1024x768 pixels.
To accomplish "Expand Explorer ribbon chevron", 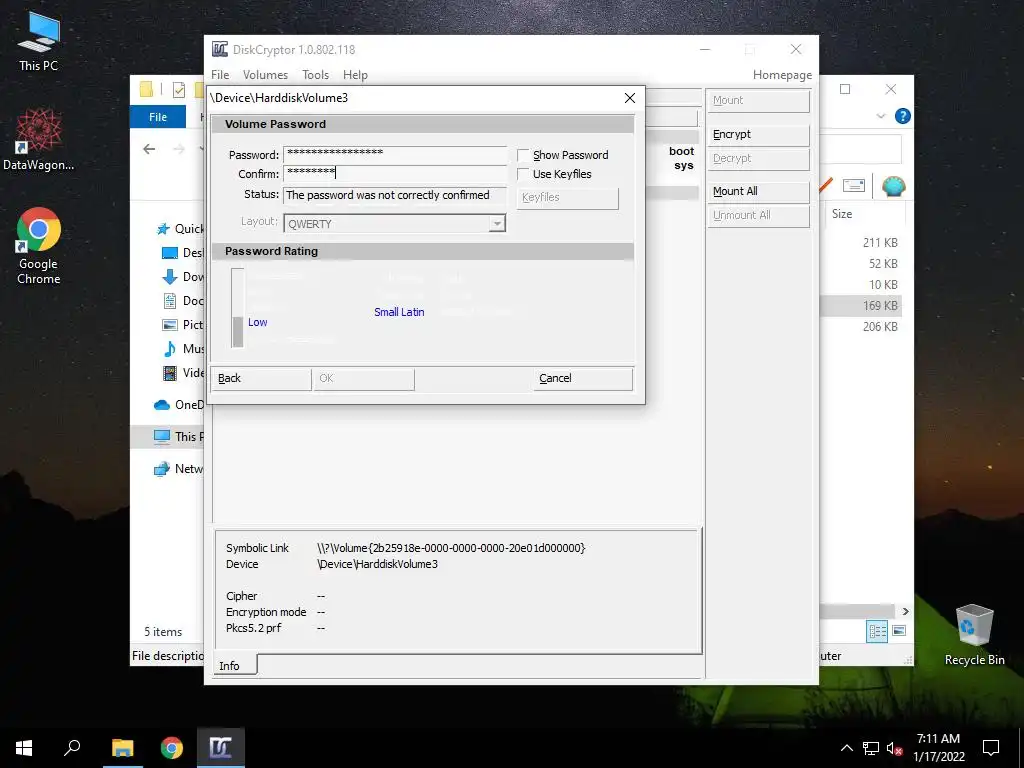I will click(880, 116).
